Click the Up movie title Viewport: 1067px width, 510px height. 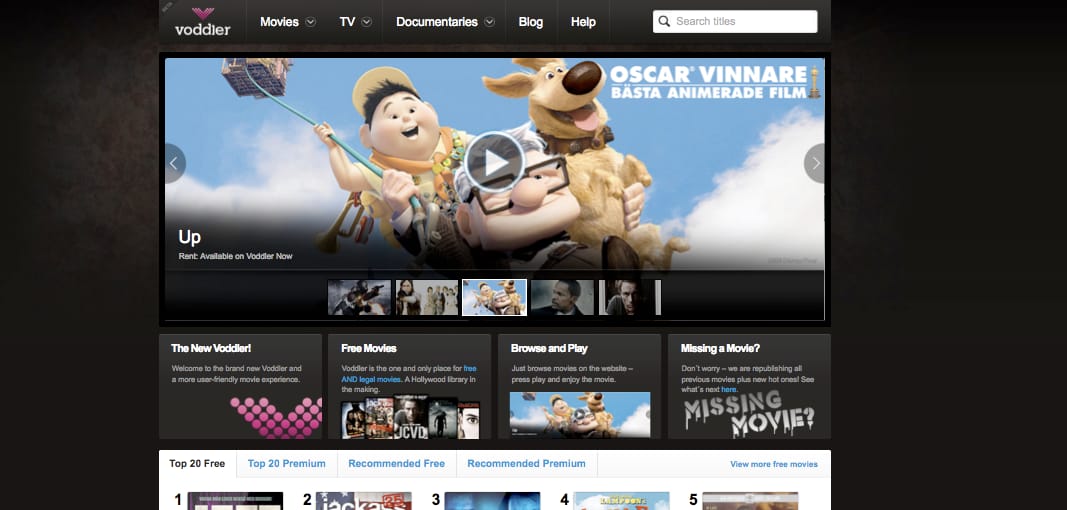coord(189,237)
